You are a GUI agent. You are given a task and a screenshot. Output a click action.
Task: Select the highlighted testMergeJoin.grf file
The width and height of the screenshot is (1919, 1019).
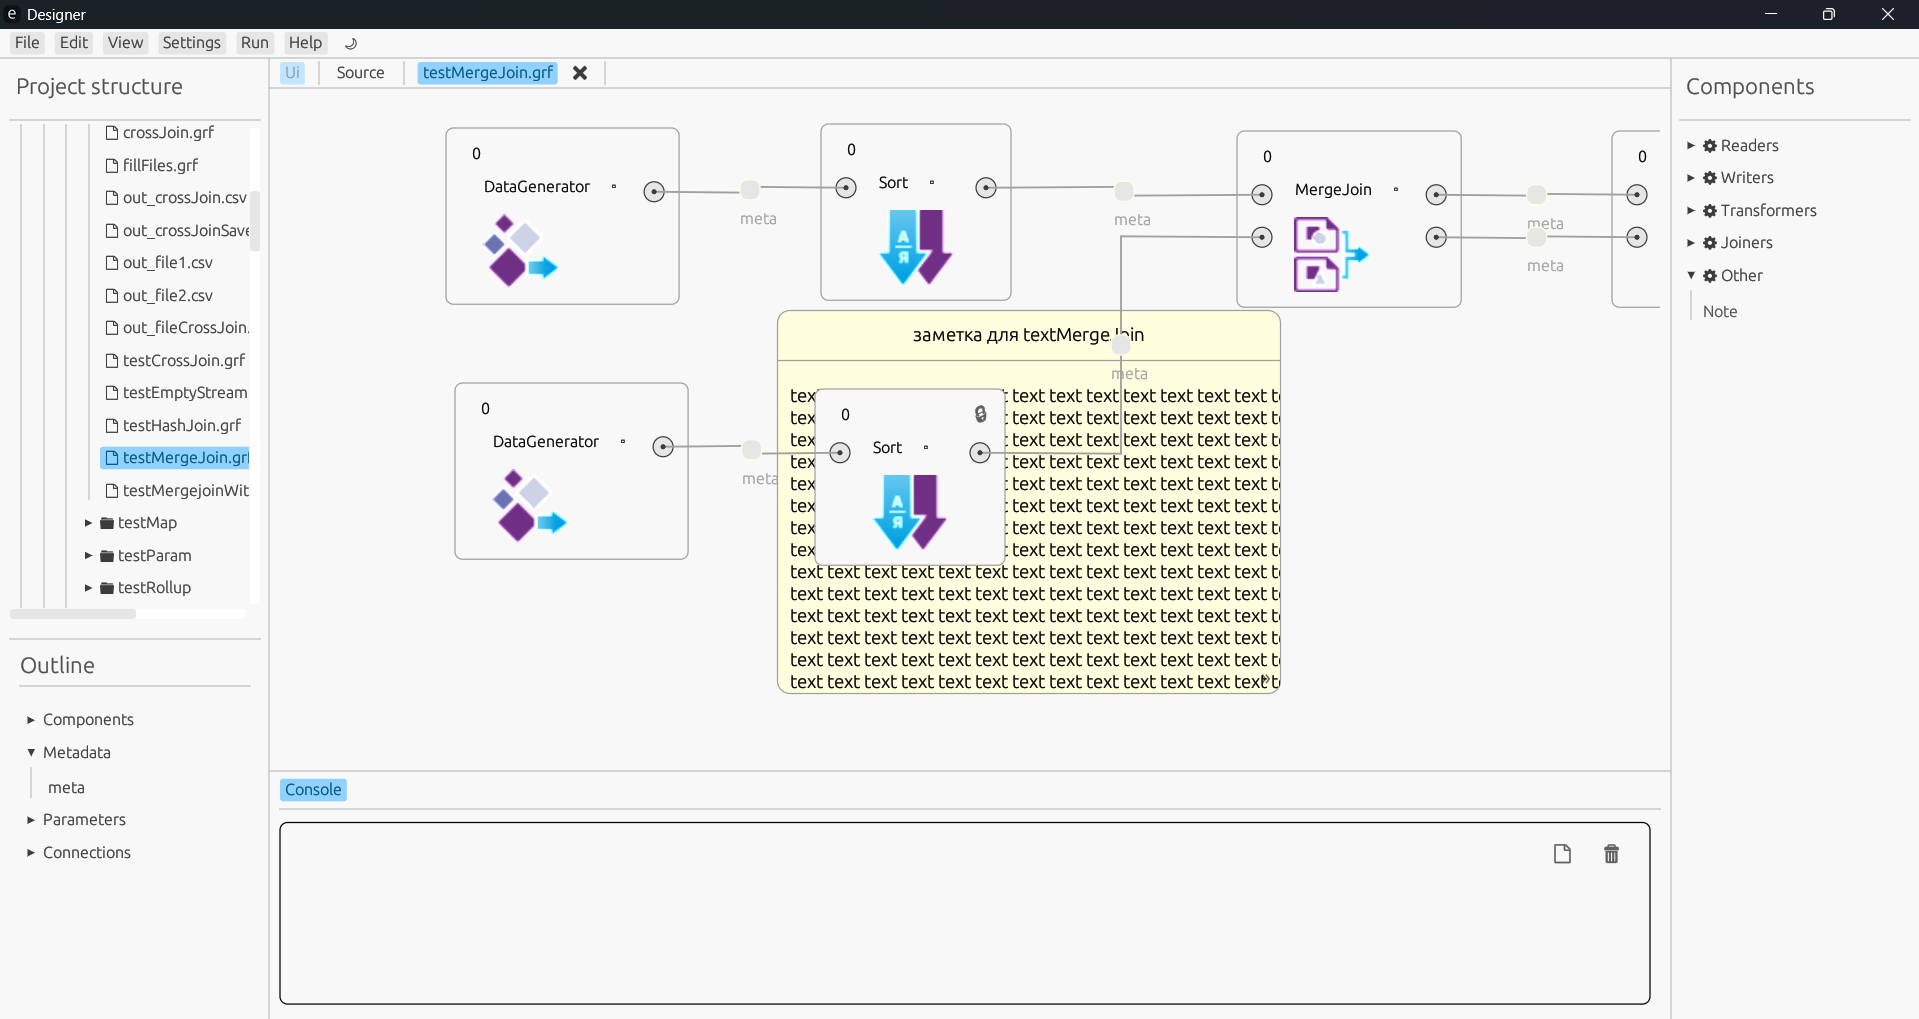pyautogui.click(x=175, y=458)
